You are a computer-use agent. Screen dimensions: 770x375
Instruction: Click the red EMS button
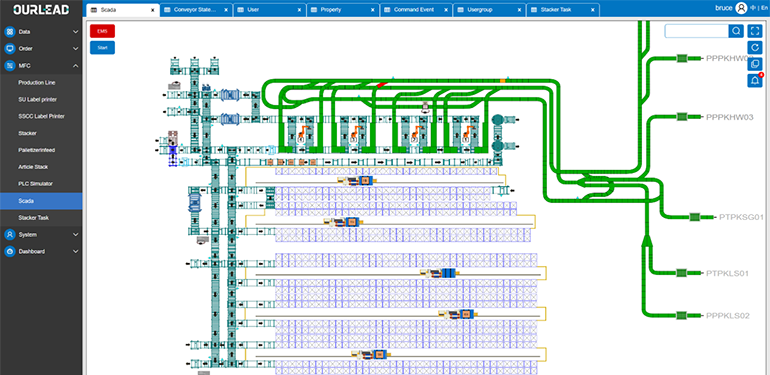[x=102, y=31]
